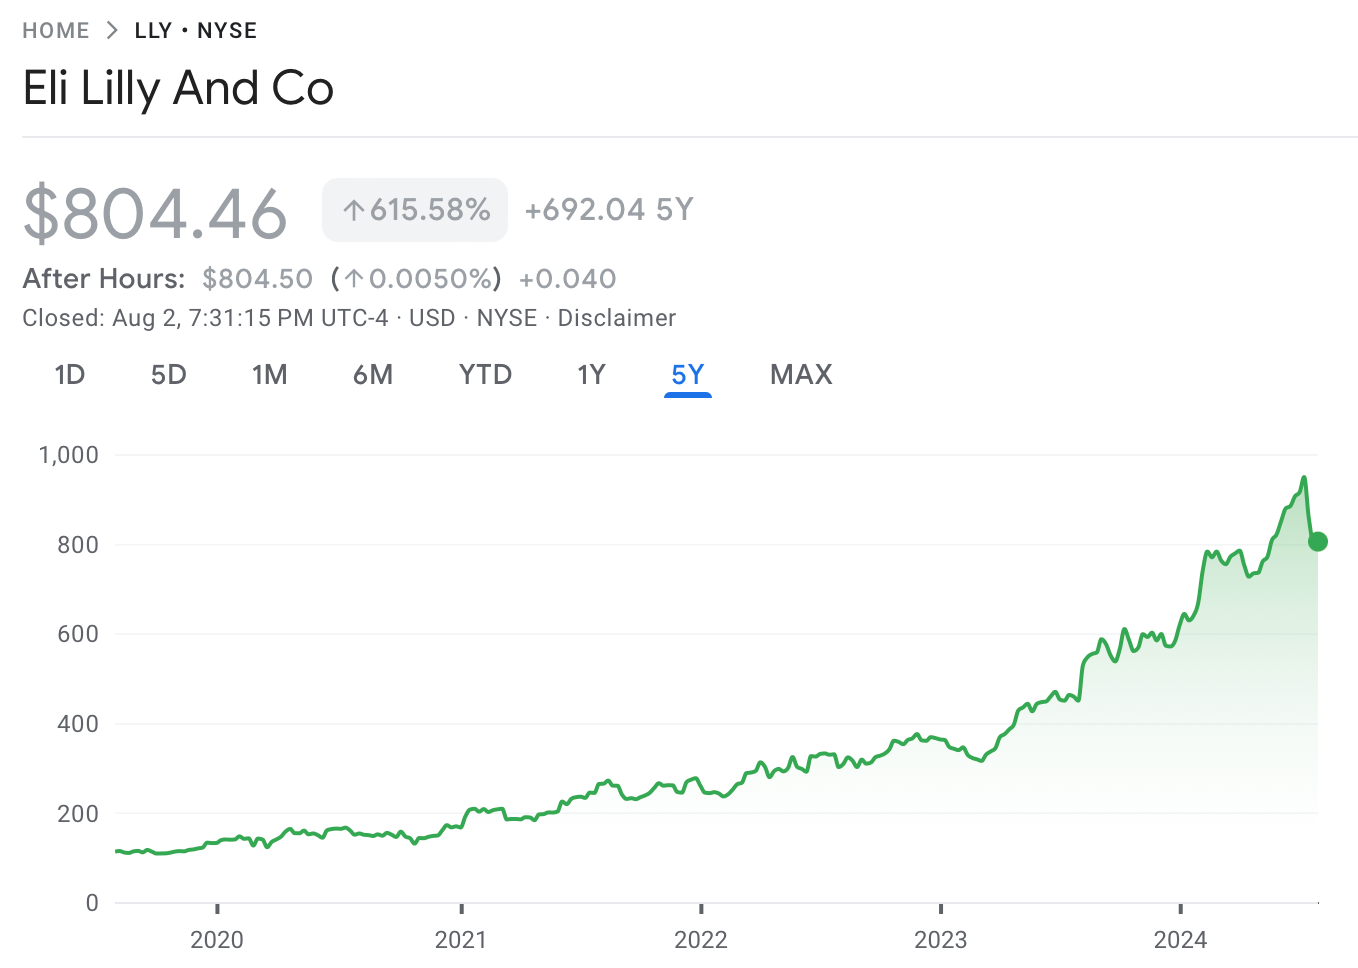This screenshot has height=968, width=1358.
Task: Click the HOME breadcrumb link
Action: point(56,31)
